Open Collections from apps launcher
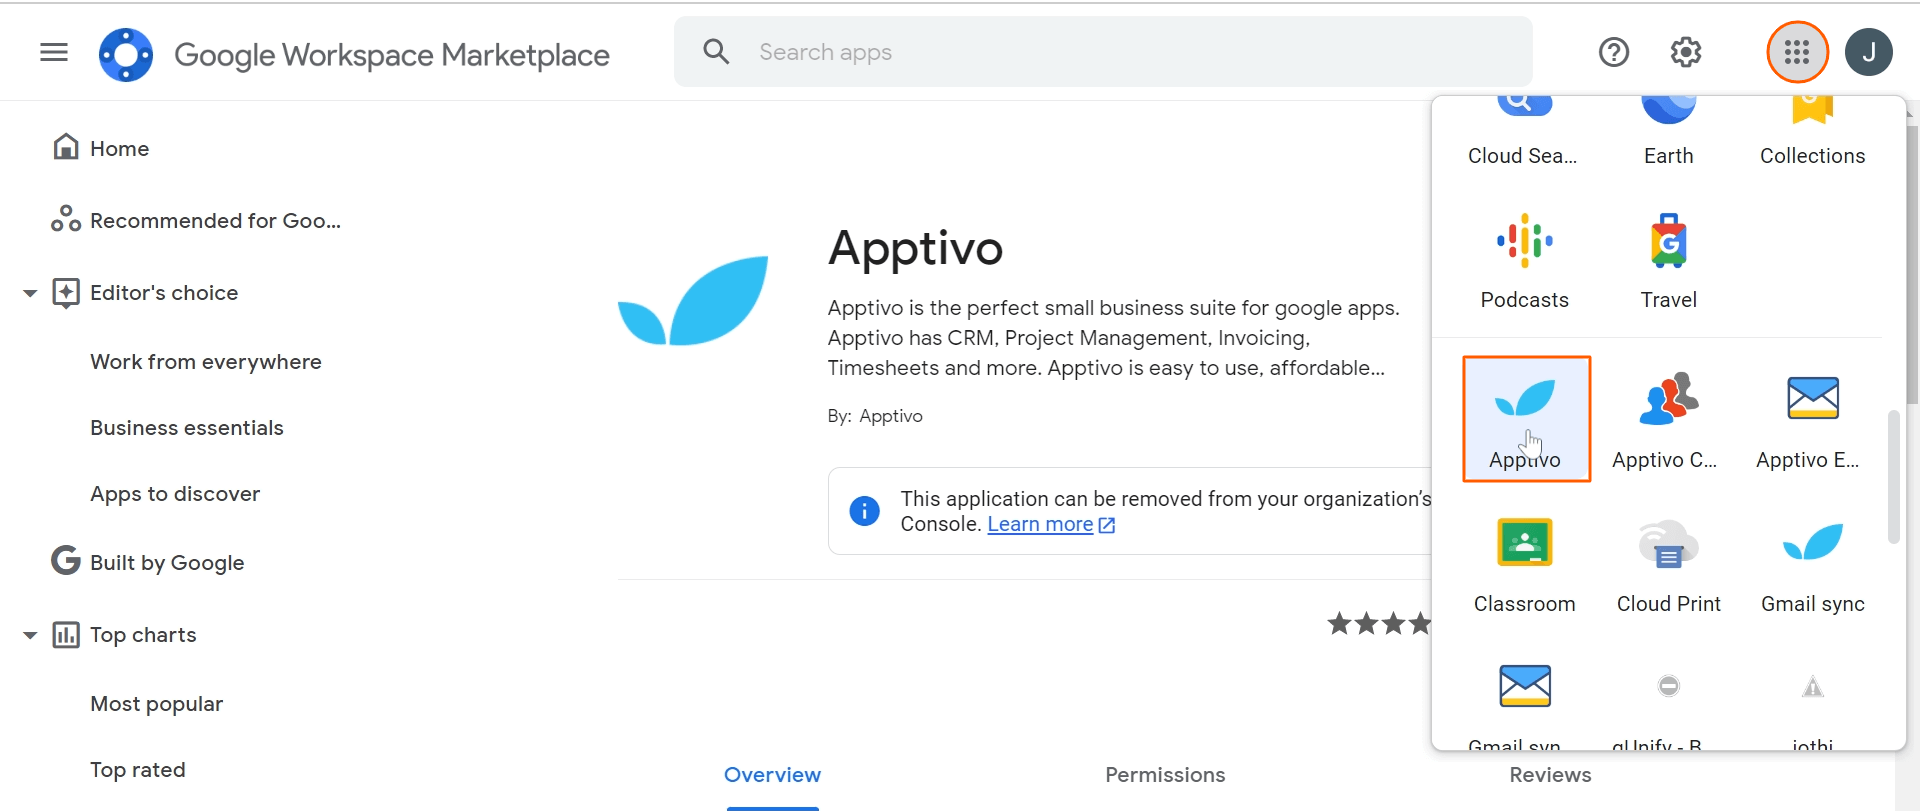This screenshot has height=811, width=1920. (x=1812, y=132)
